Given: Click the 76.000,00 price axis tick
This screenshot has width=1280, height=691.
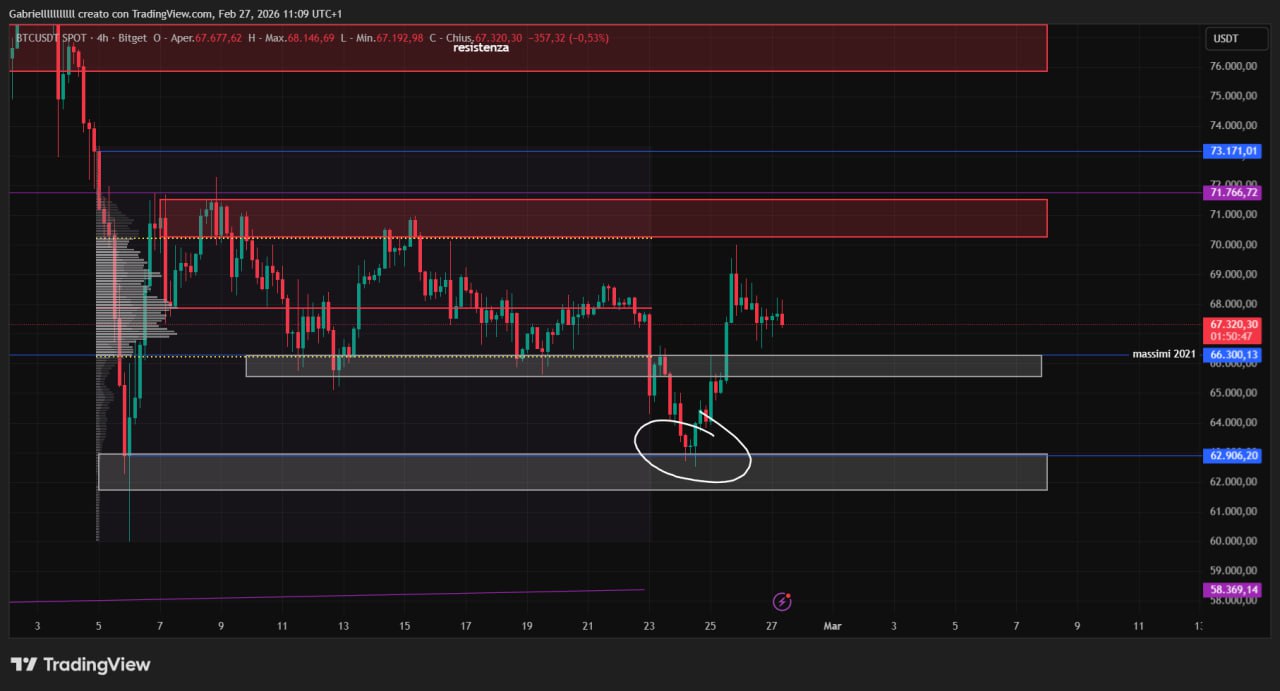Looking at the screenshot, I should click(1233, 66).
